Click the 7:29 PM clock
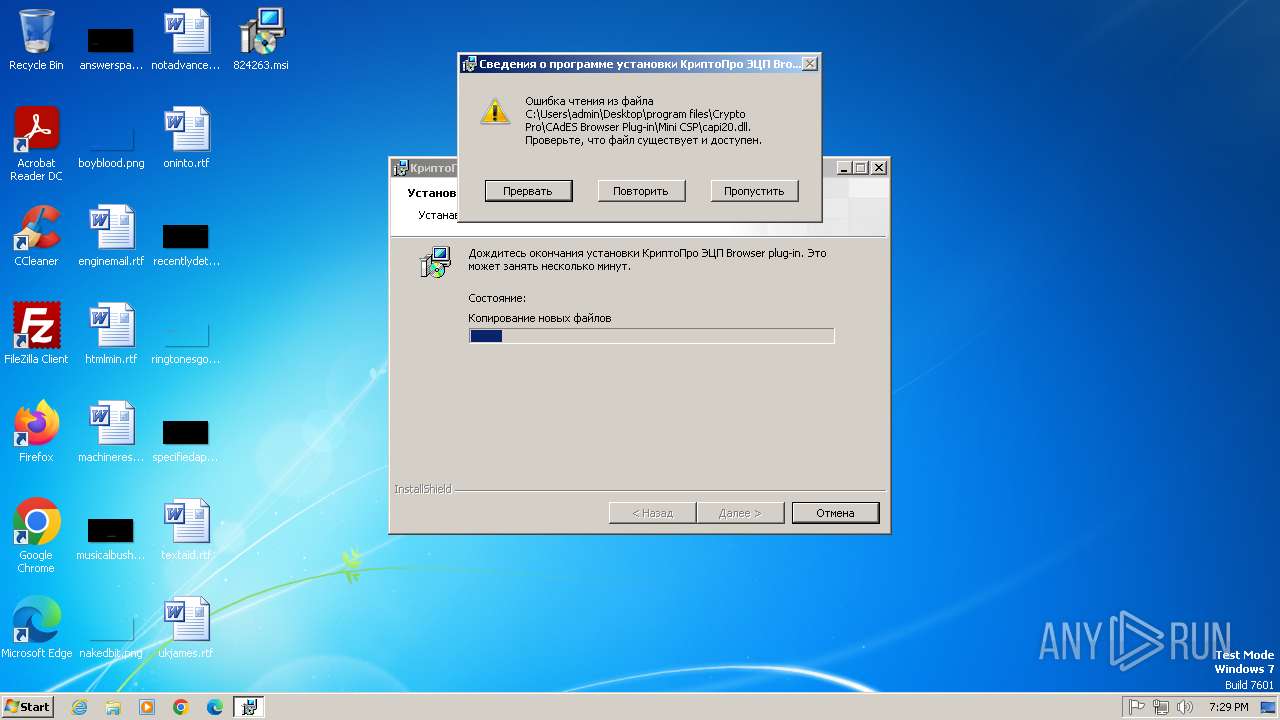 point(1229,707)
